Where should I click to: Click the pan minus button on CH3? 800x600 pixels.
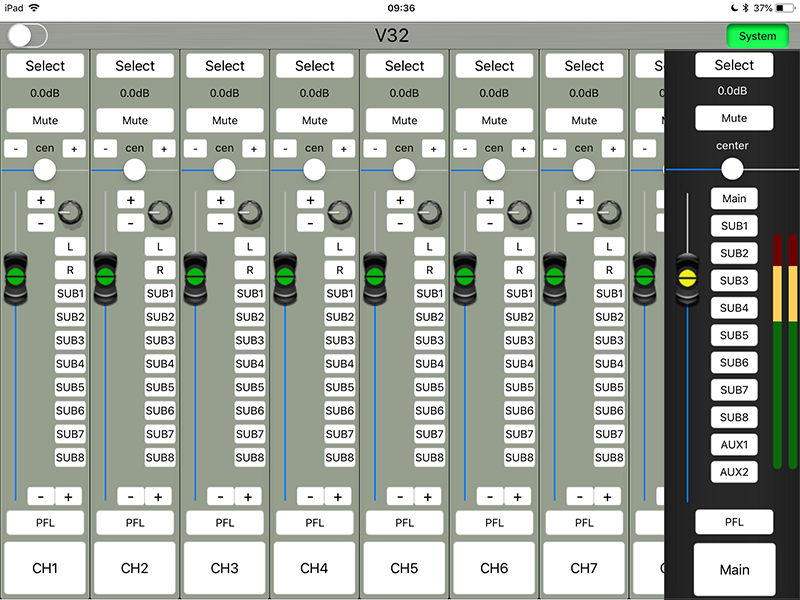pos(194,148)
